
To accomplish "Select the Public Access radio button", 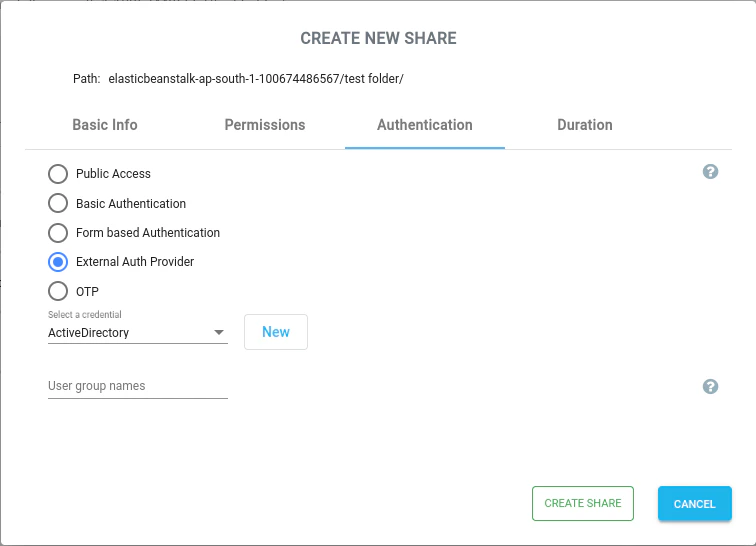I will pos(58,174).
